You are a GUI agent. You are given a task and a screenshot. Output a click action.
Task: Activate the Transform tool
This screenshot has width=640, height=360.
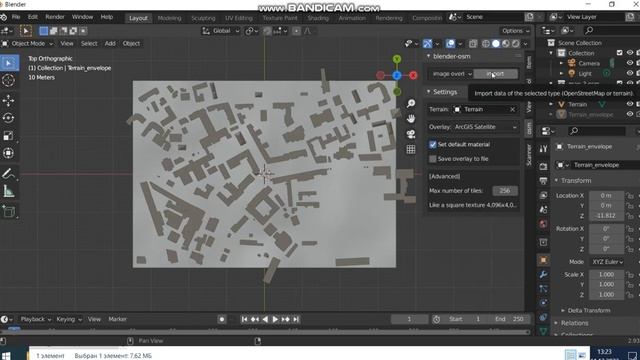pyautogui.click(x=9, y=153)
